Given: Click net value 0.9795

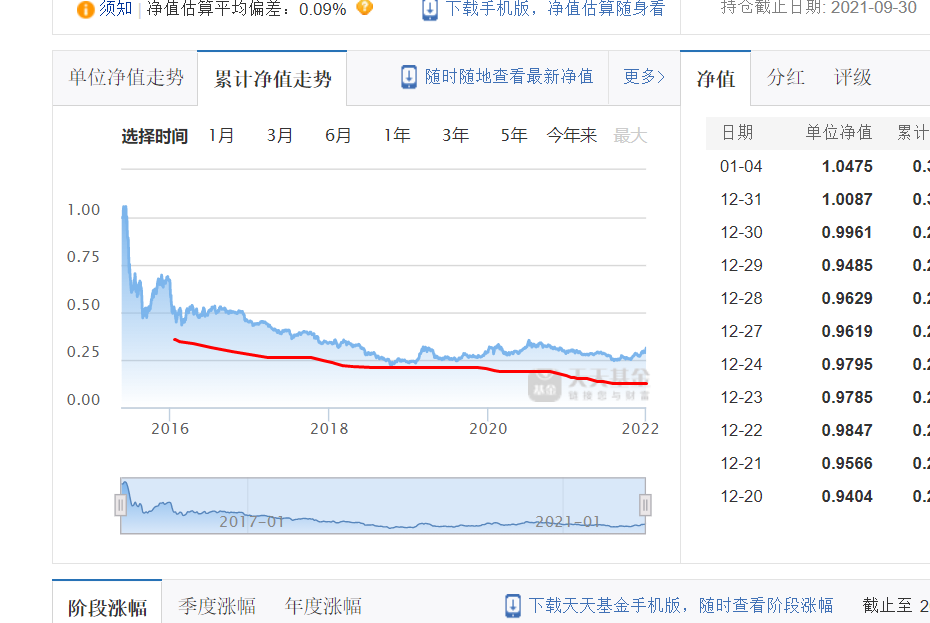Looking at the screenshot, I should click(847, 364).
